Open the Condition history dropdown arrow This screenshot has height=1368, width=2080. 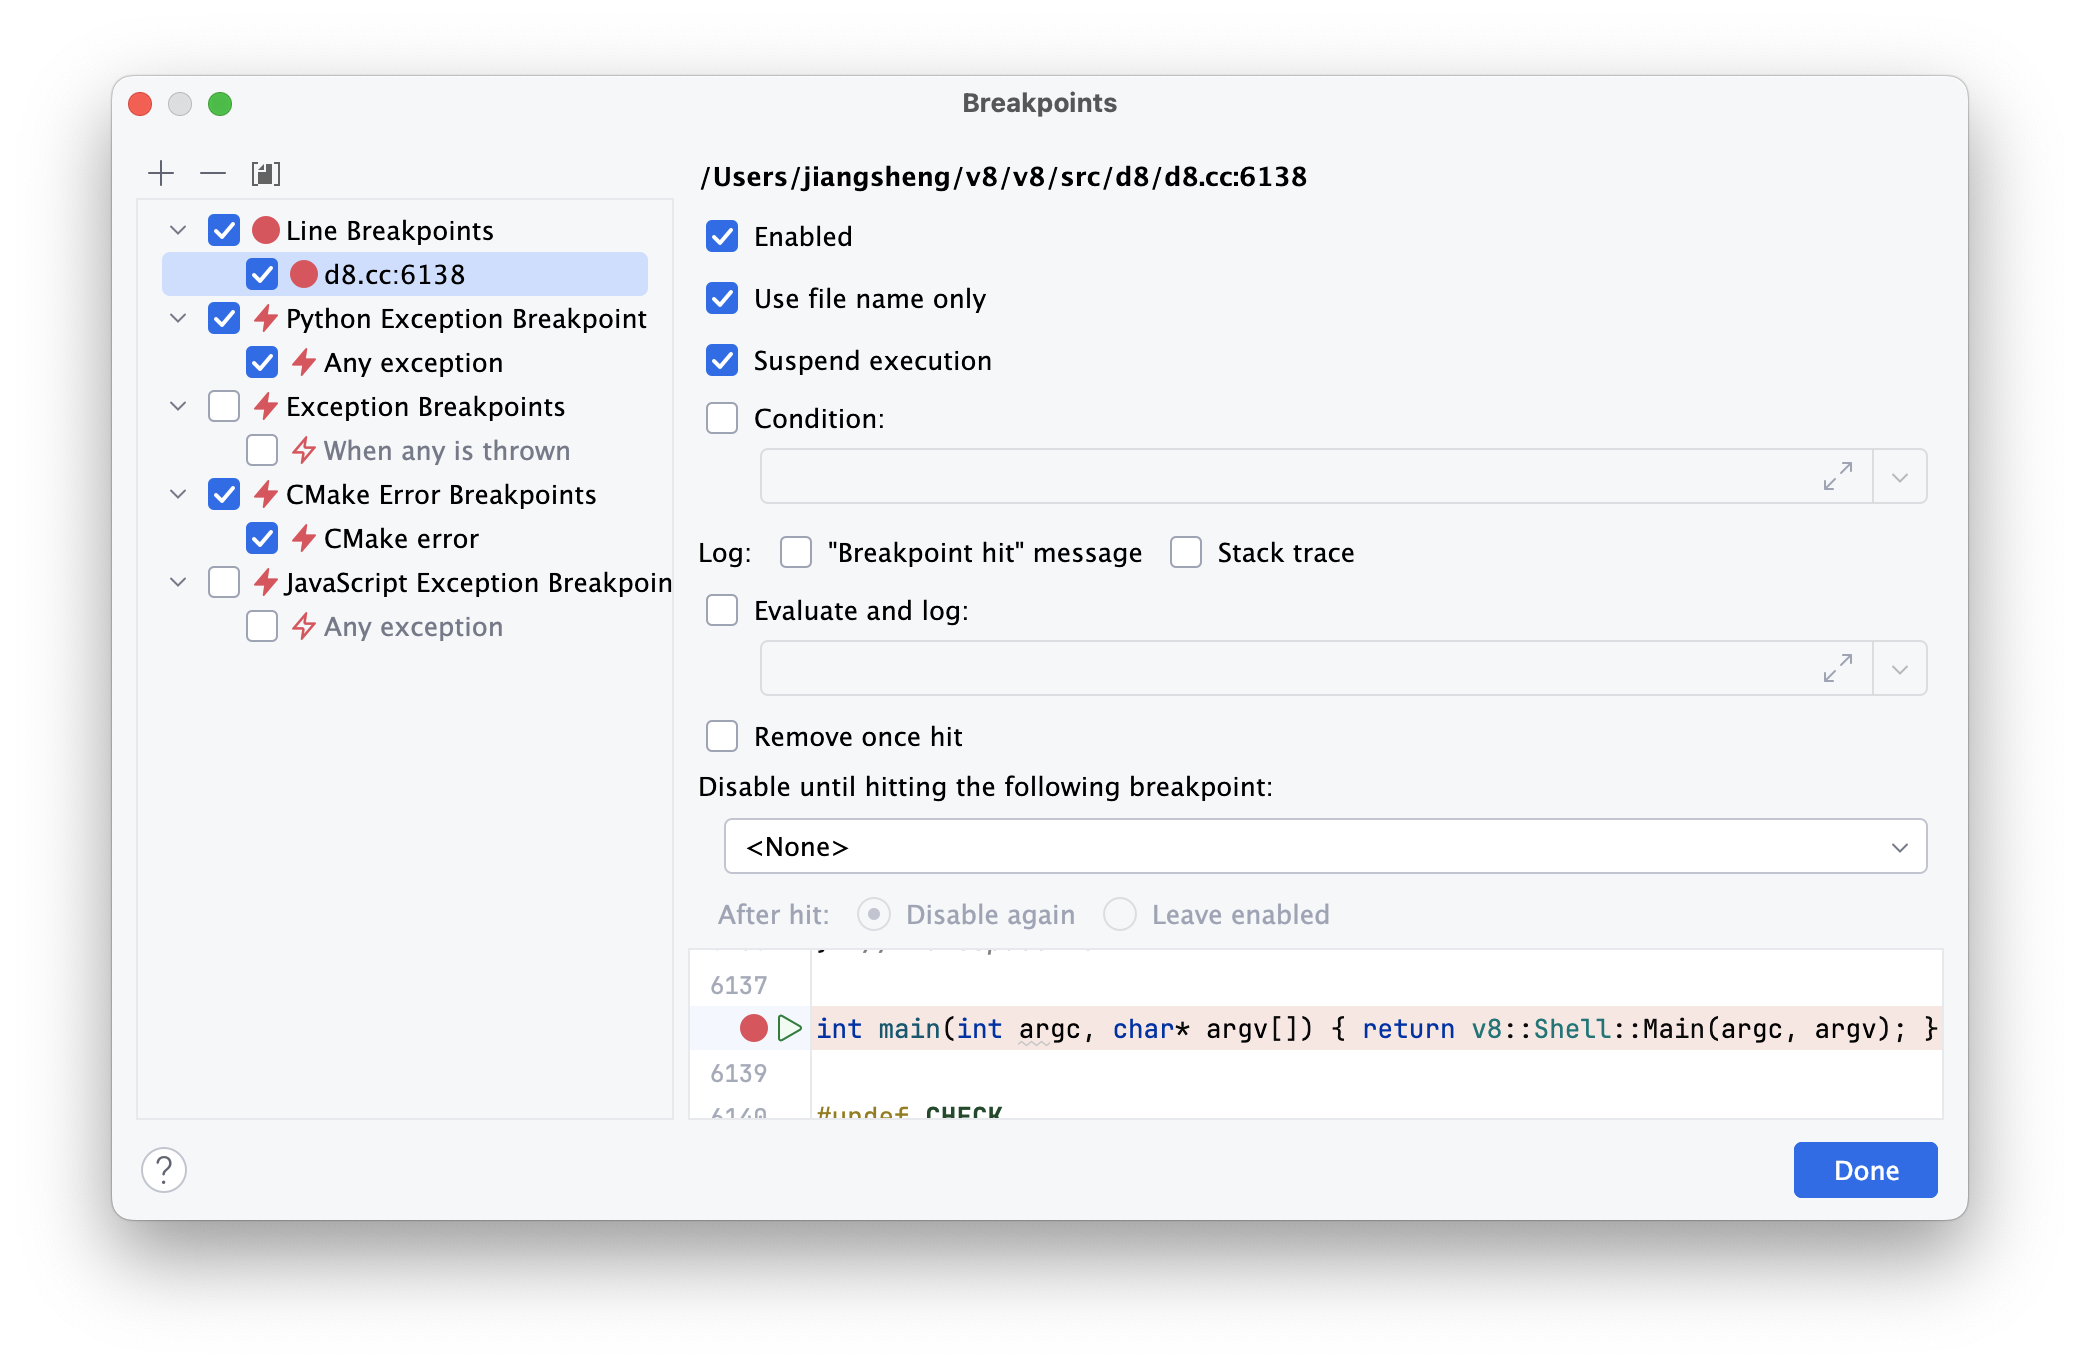[1900, 476]
